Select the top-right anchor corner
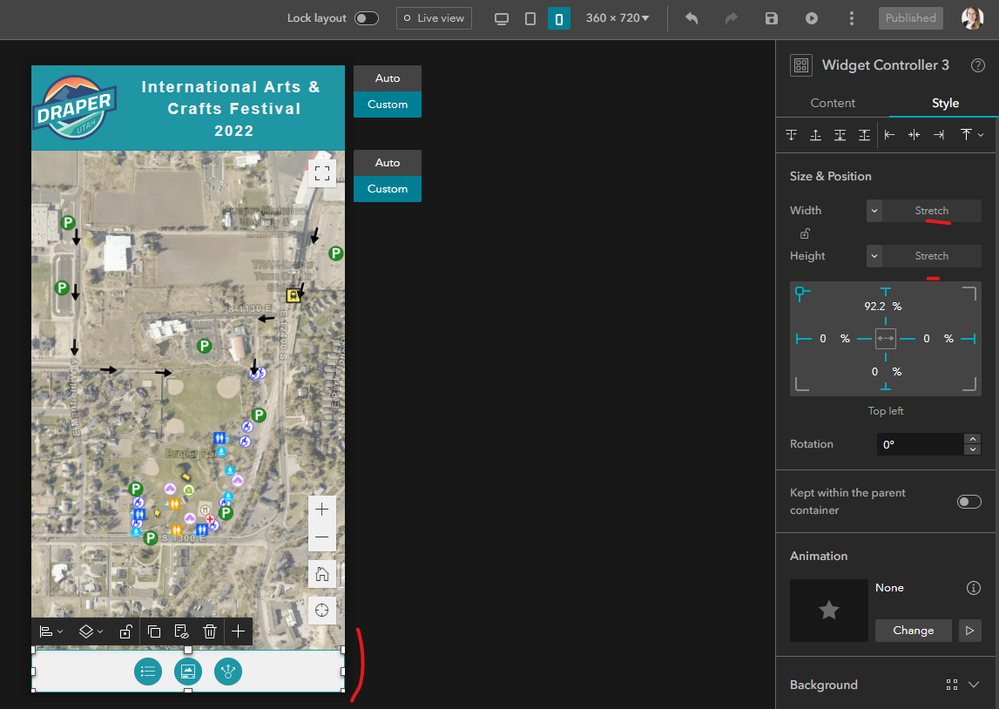The width and height of the screenshot is (999, 709). click(x=969, y=294)
